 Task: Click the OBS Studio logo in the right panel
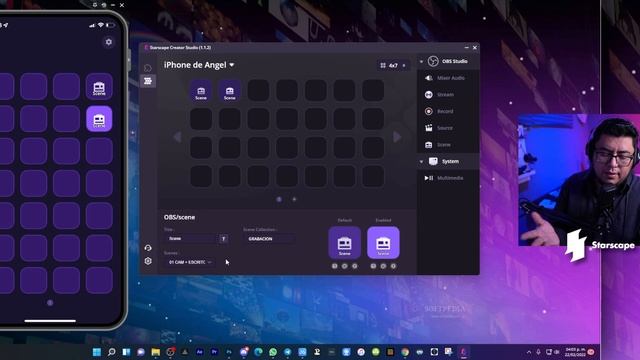coord(433,61)
